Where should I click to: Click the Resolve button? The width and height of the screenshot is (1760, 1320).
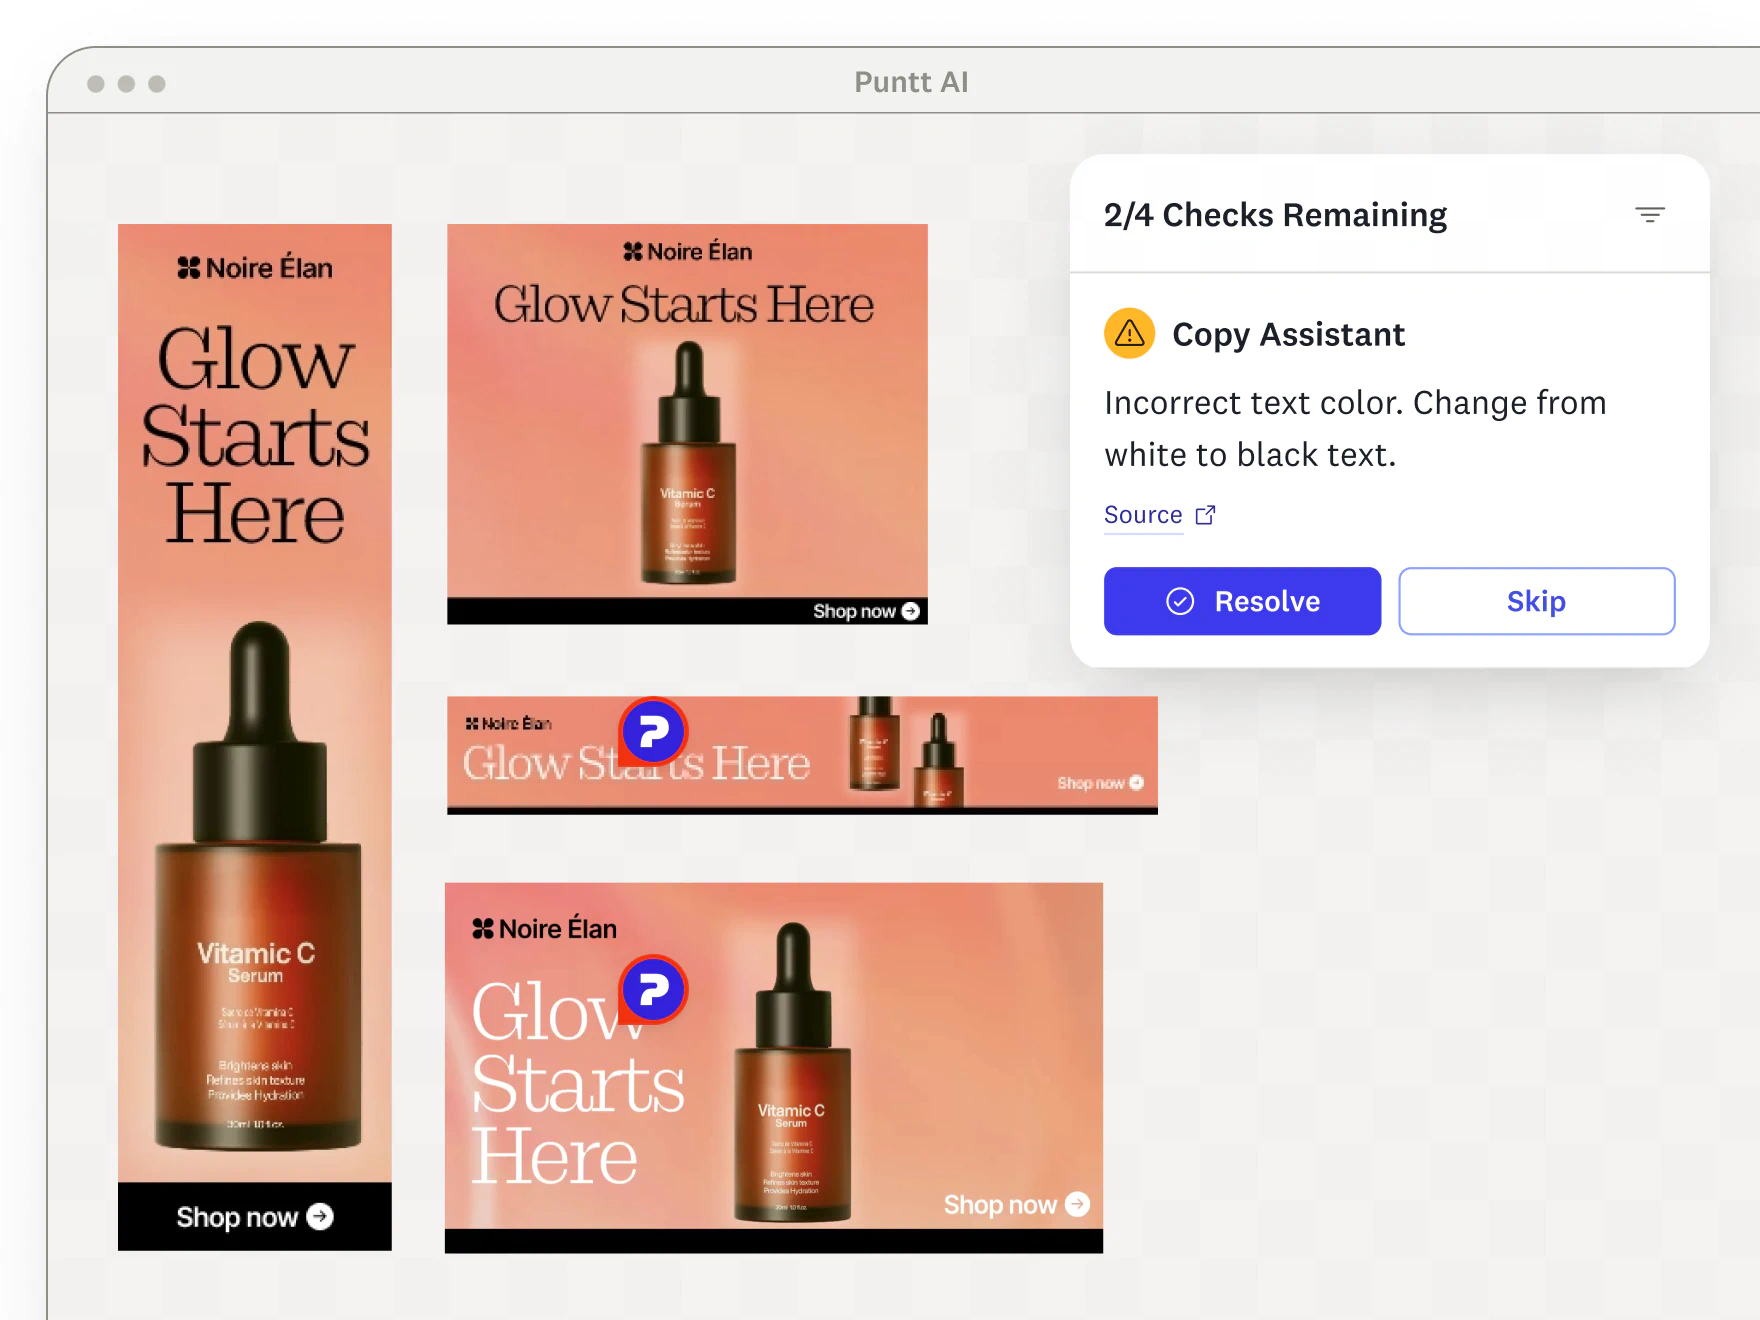(1242, 601)
